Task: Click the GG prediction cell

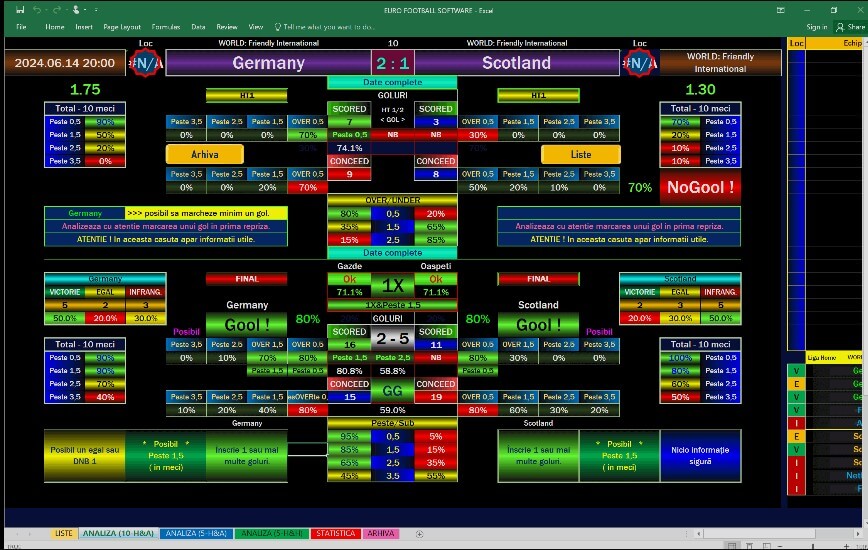Action: point(392,391)
